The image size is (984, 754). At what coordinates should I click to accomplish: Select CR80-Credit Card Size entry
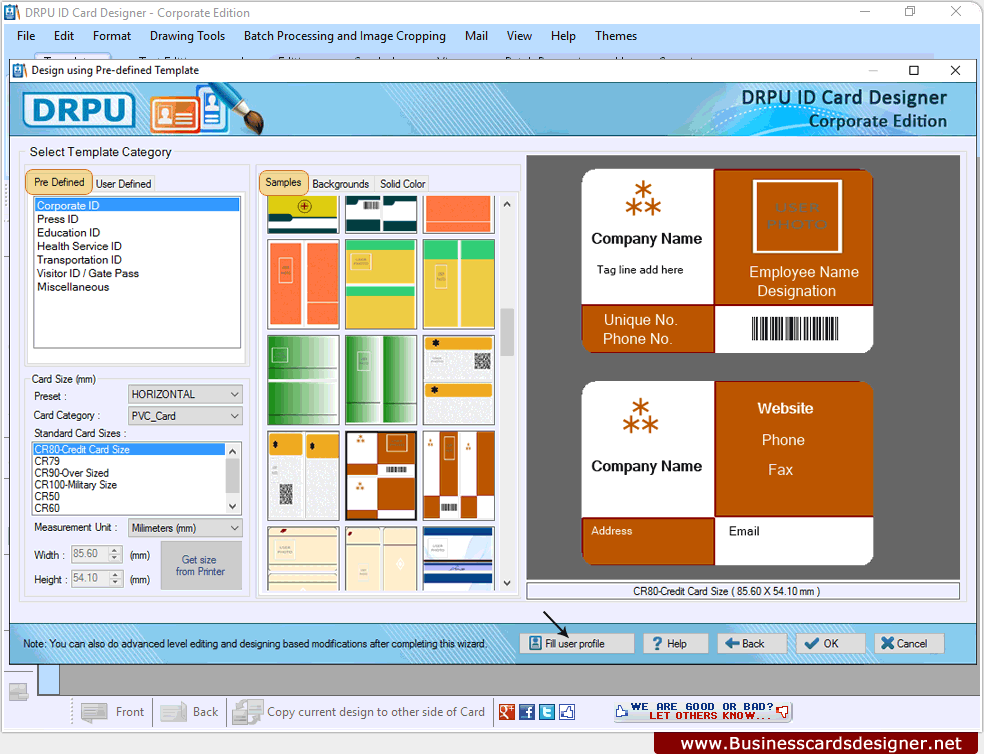[129, 450]
